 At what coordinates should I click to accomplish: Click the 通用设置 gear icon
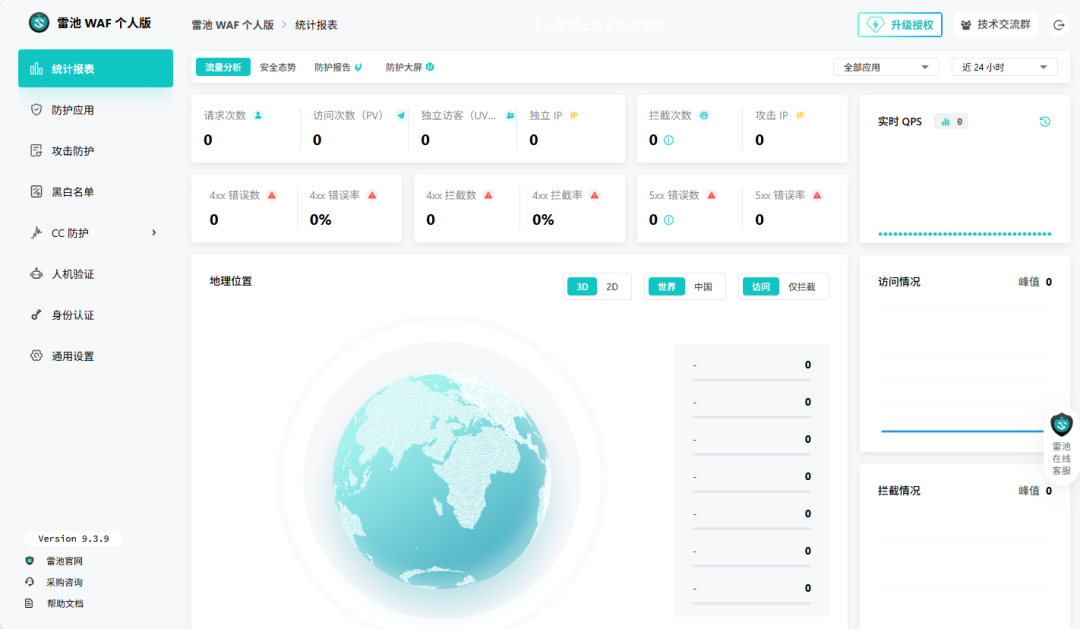point(37,355)
